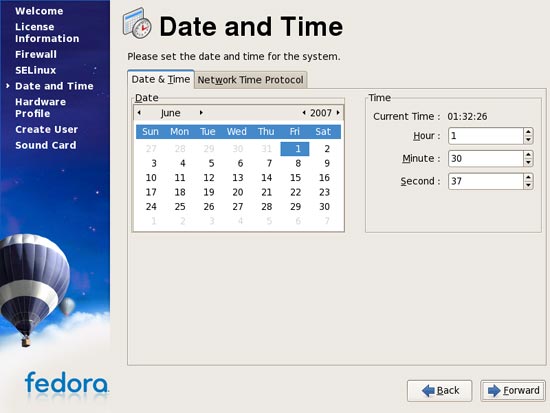
Task: Select June 28 on the calendar
Action: pyautogui.click(x=266, y=206)
